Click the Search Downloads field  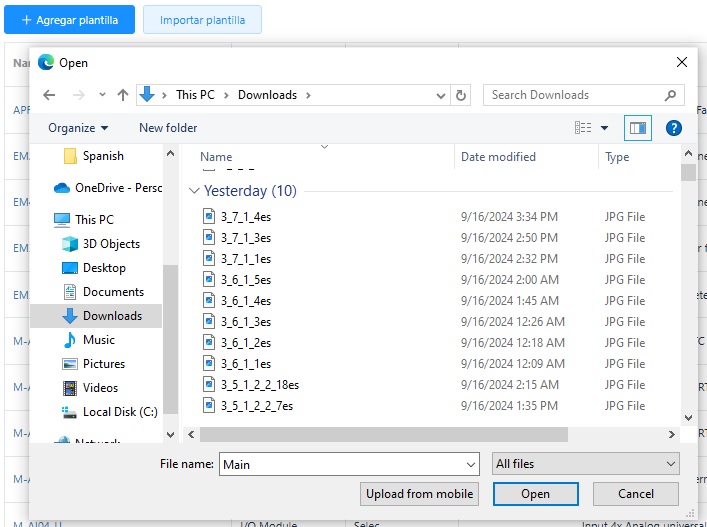pyautogui.click(x=575, y=95)
